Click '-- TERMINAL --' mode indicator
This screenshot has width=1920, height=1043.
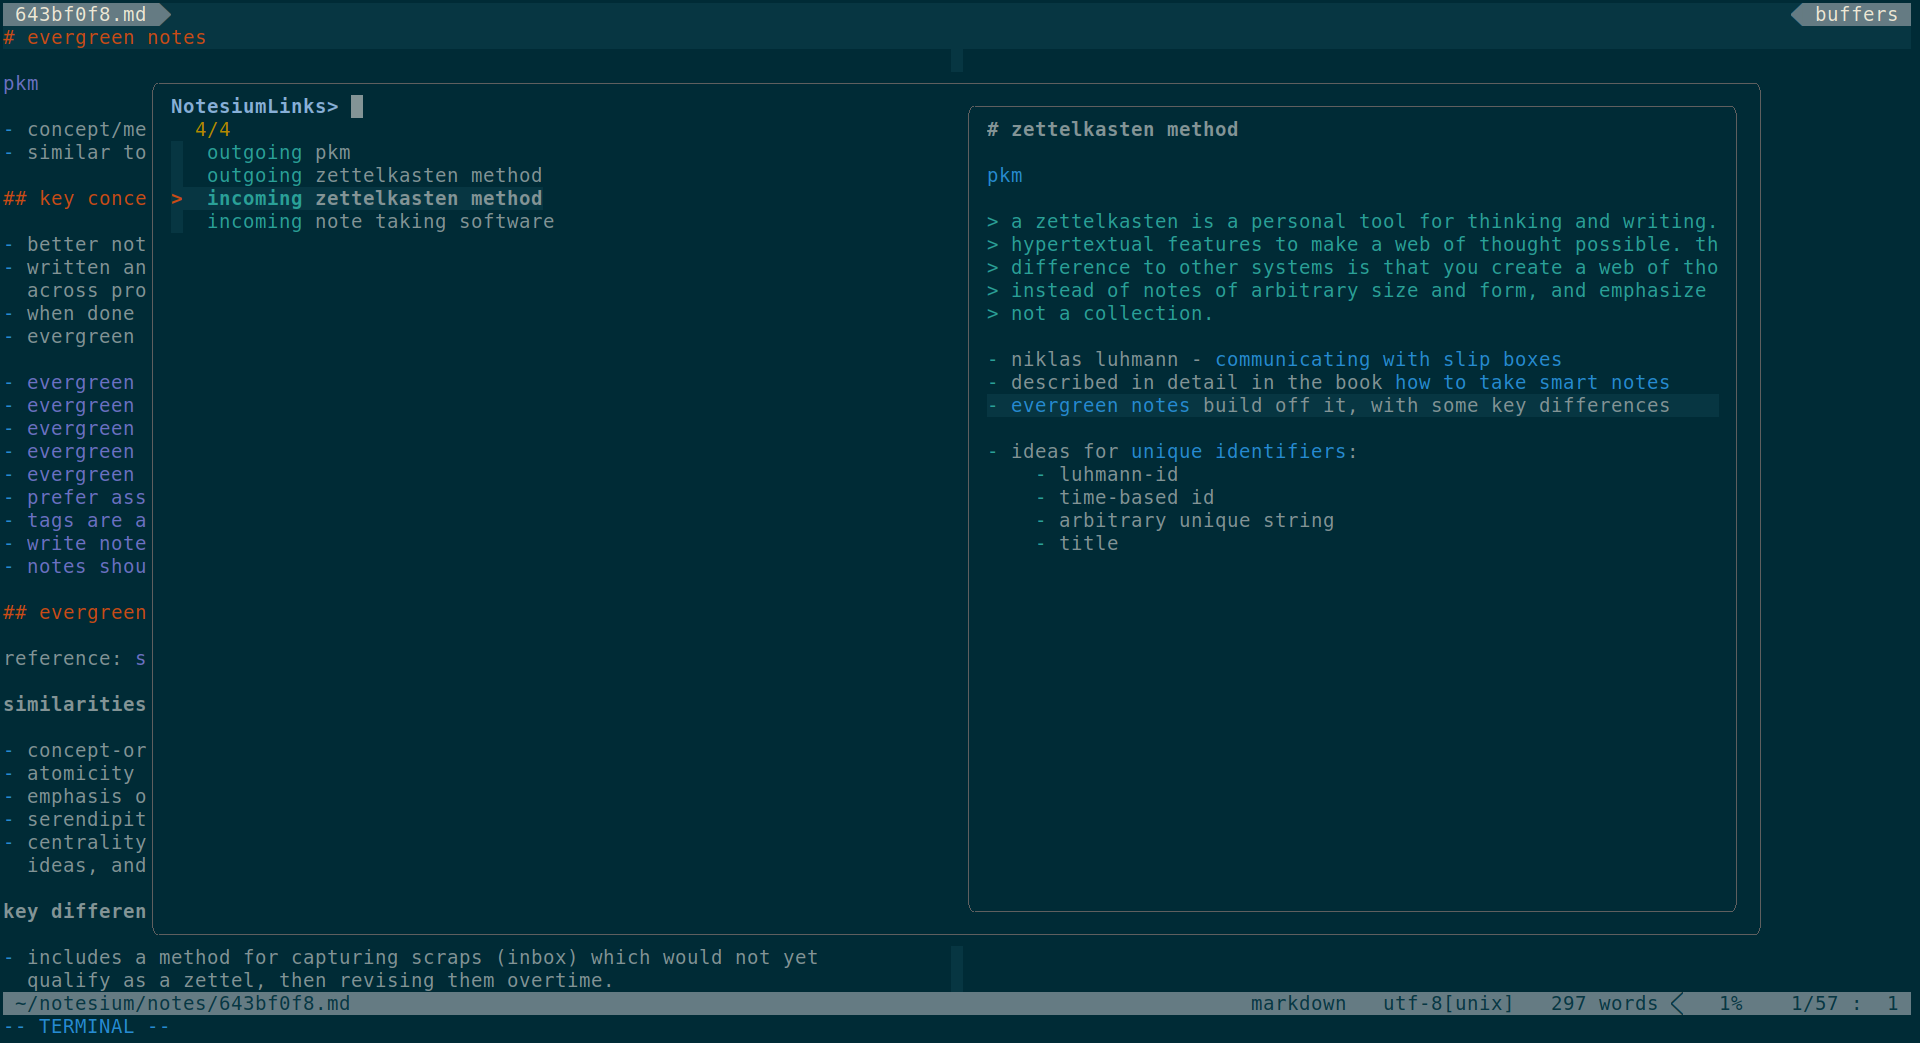[x=86, y=1027]
